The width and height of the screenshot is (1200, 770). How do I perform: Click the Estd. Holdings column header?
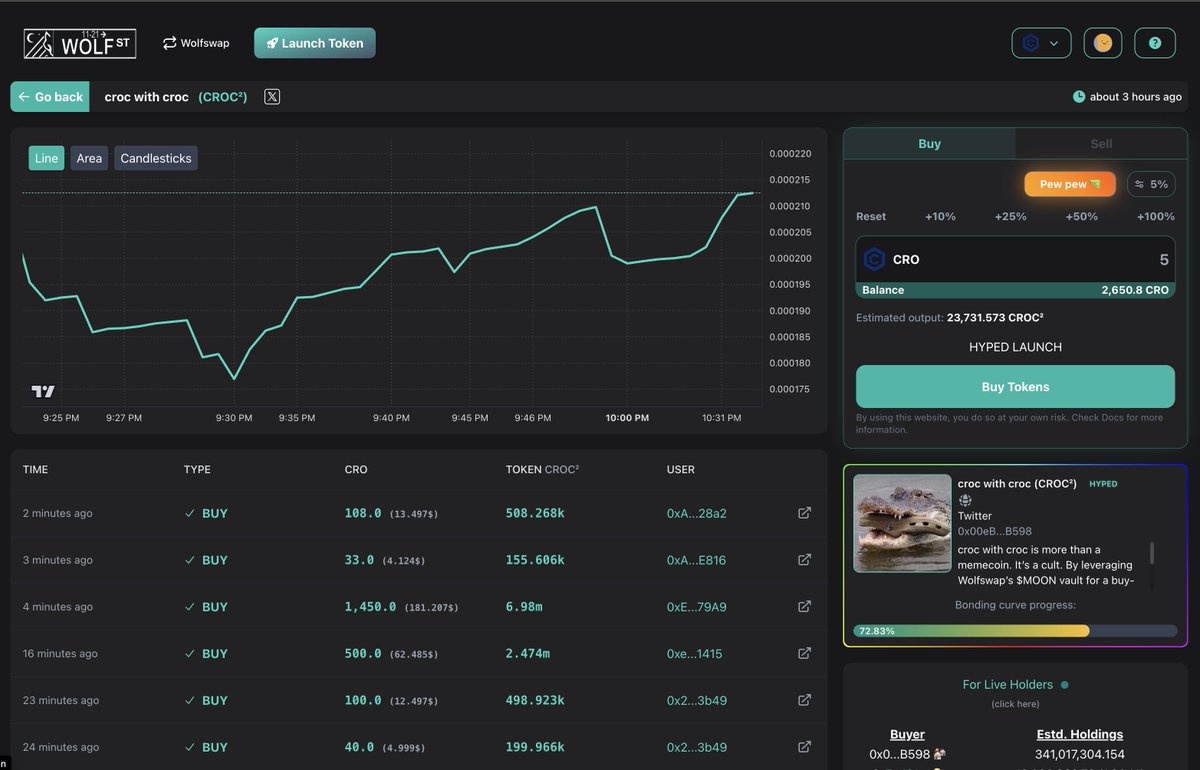[x=1080, y=734]
